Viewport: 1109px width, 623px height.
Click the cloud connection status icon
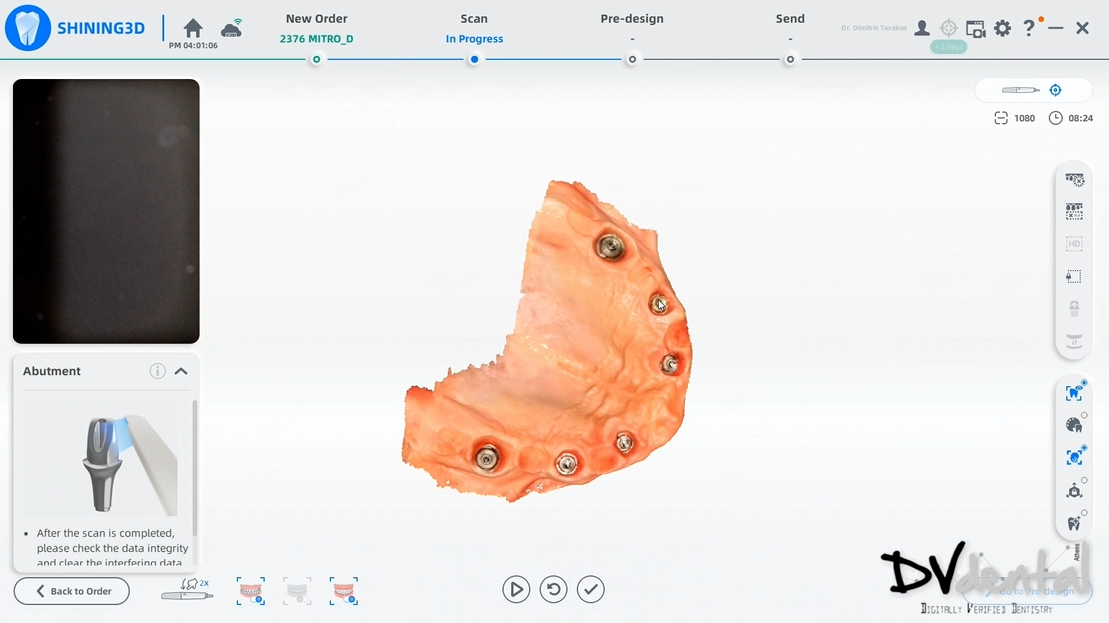click(x=231, y=28)
